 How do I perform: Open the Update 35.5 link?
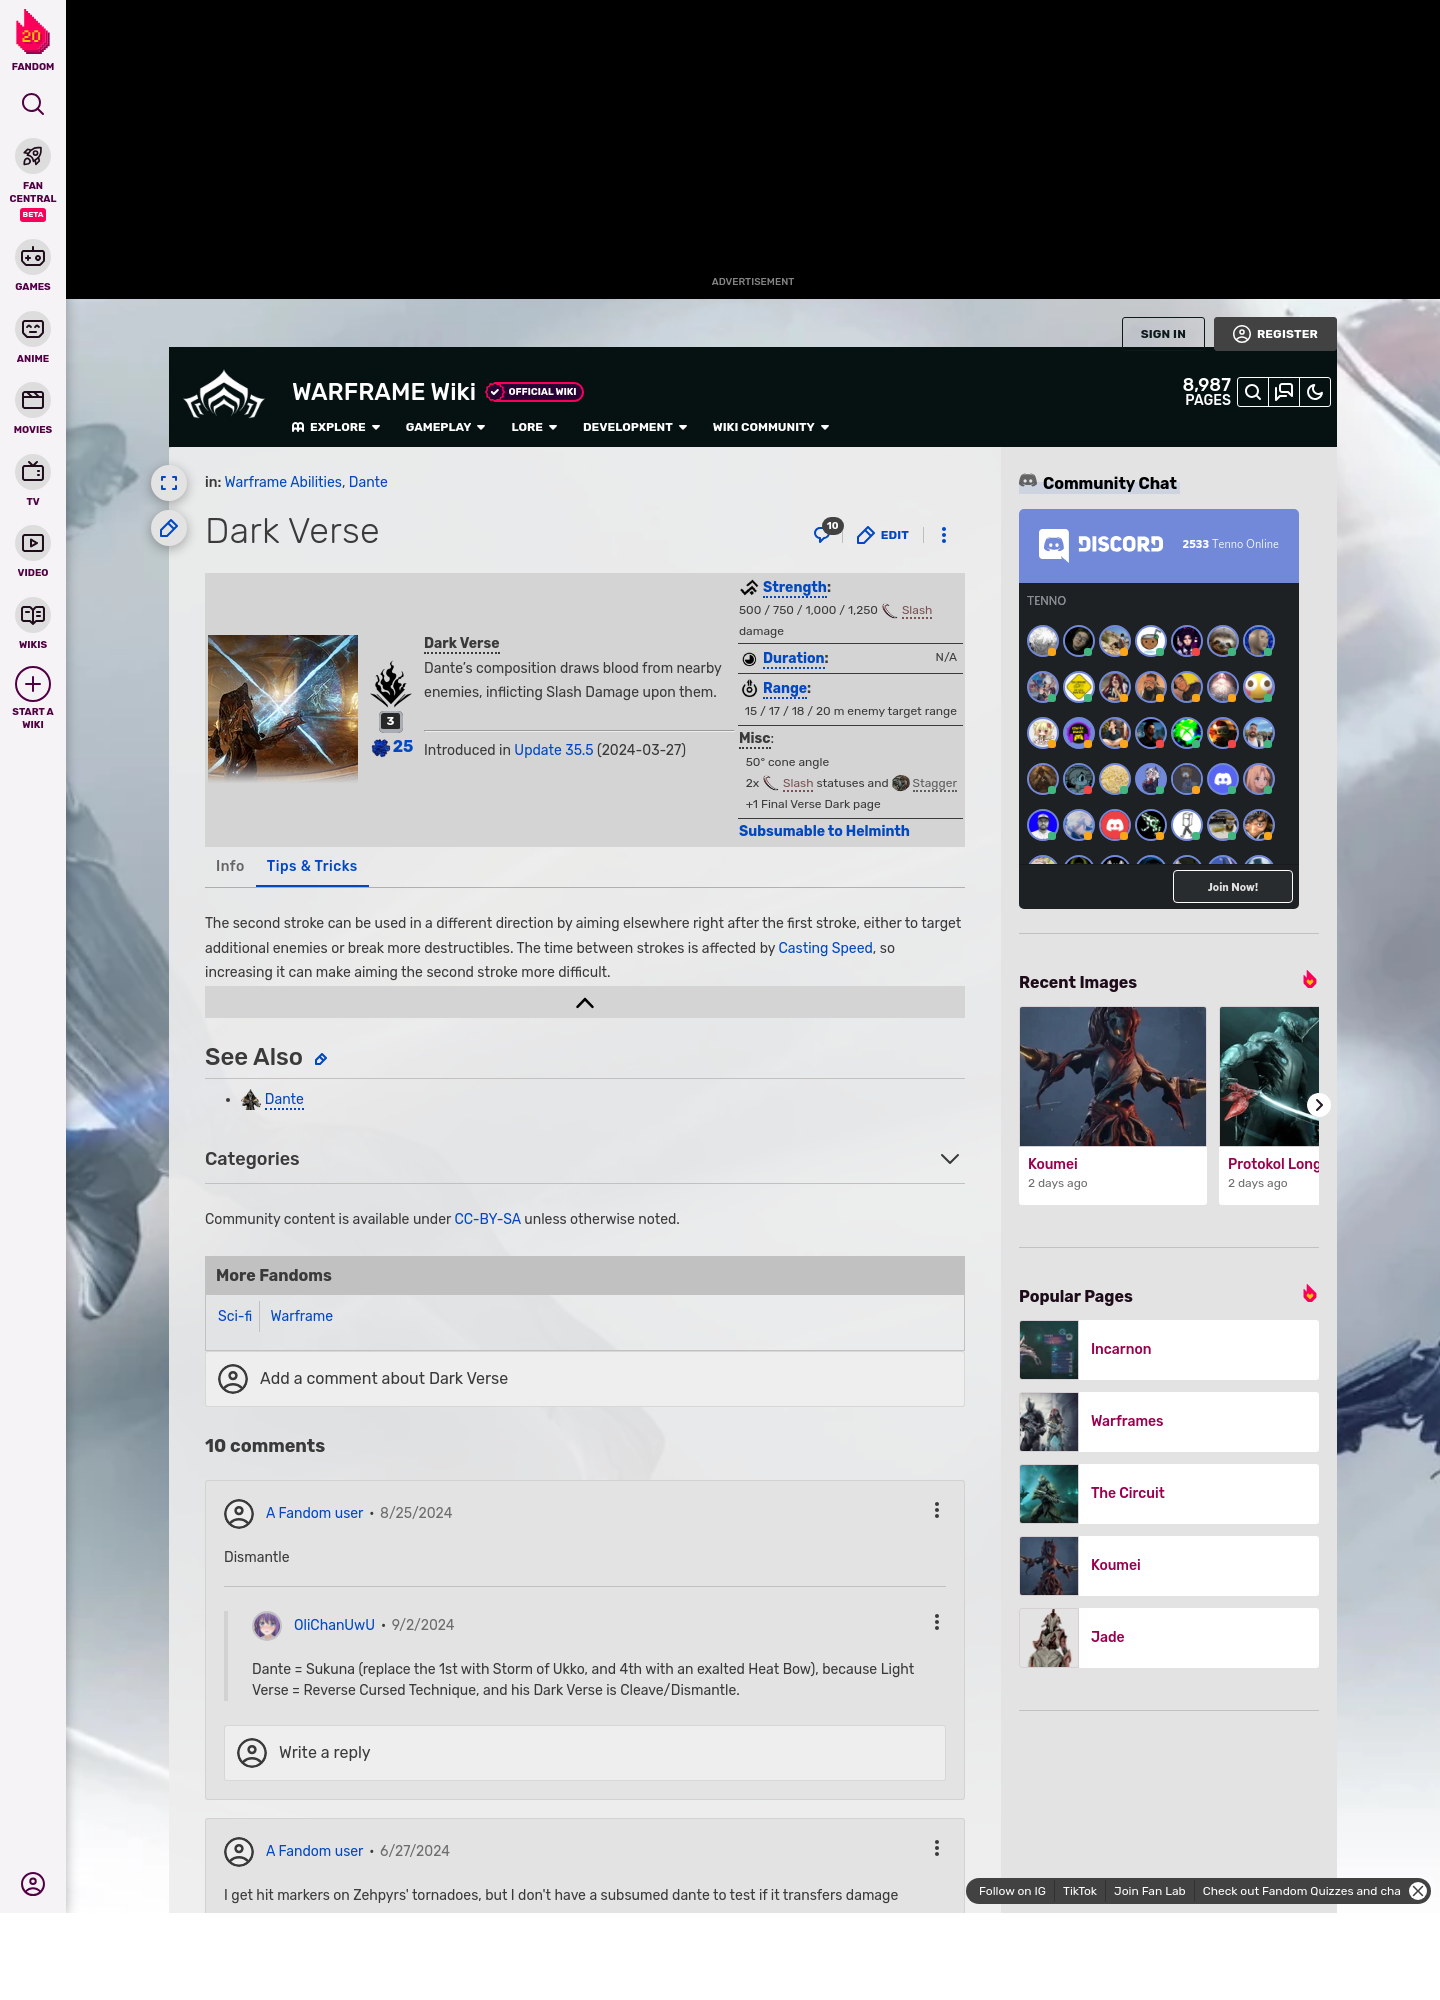pos(553,750)
